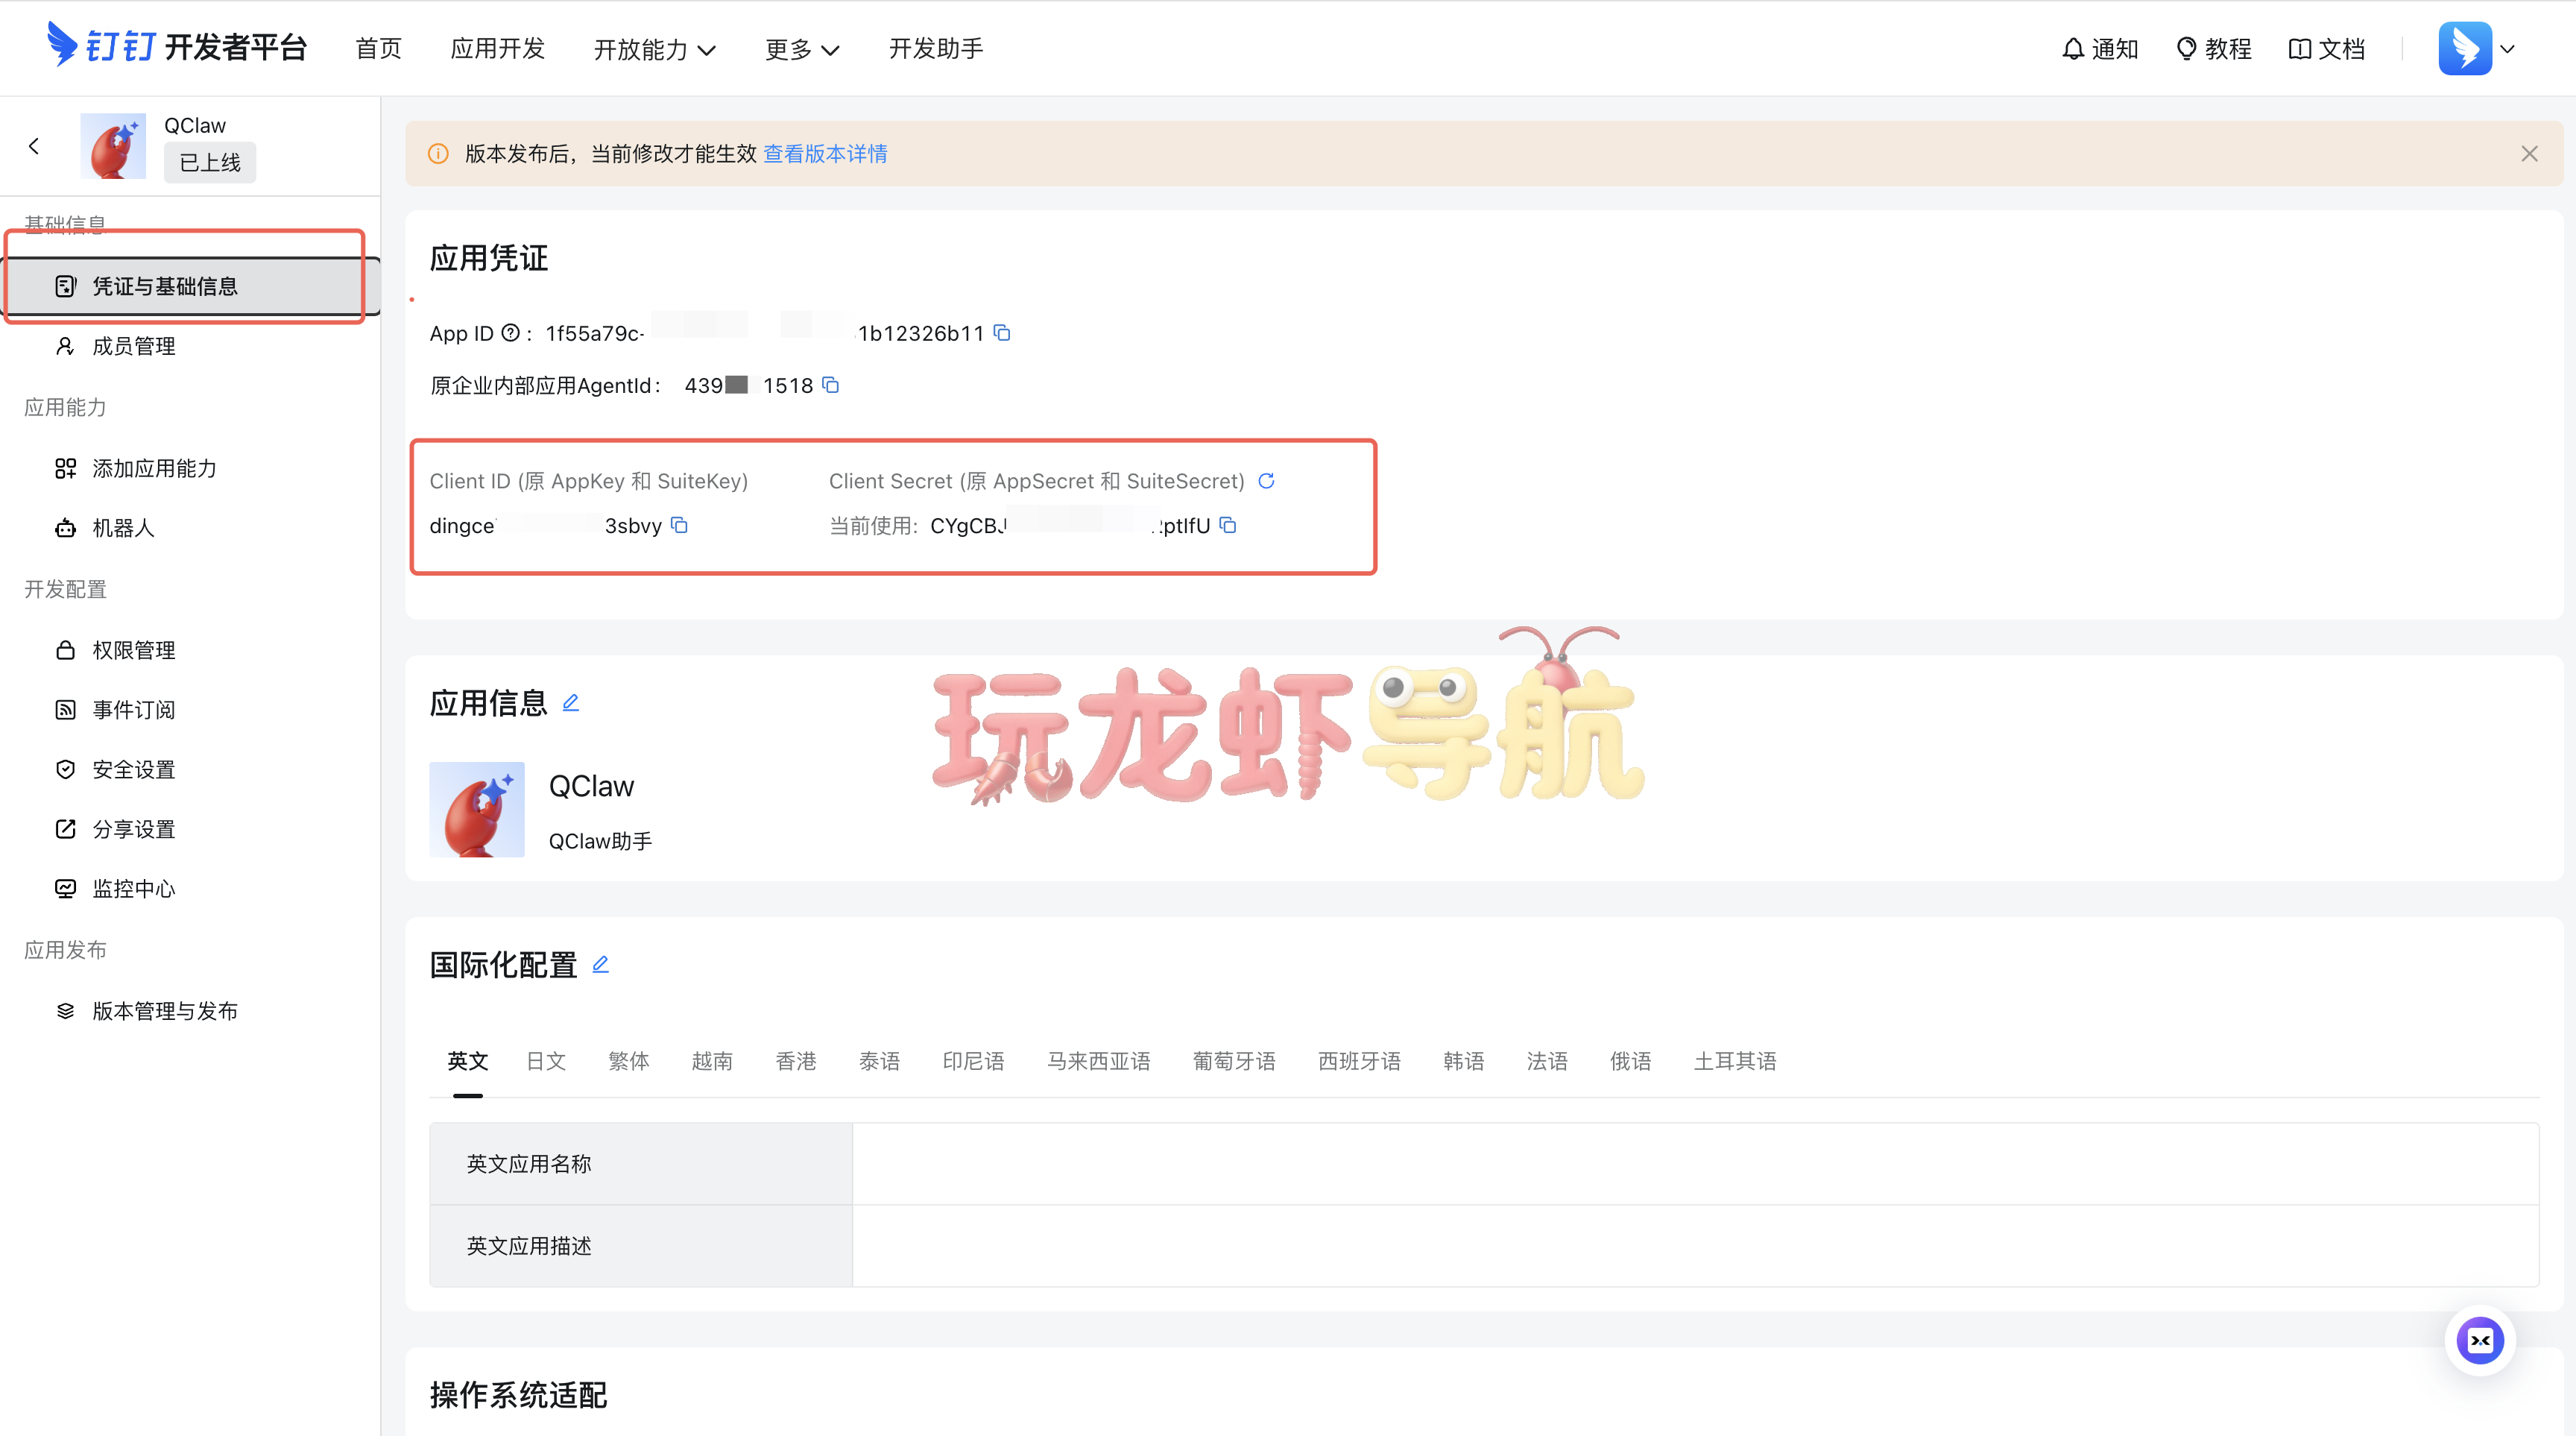Open 通知 notifications
The height and width of the screenshot is (1436, 2576).
click(x=2100, y=49)
